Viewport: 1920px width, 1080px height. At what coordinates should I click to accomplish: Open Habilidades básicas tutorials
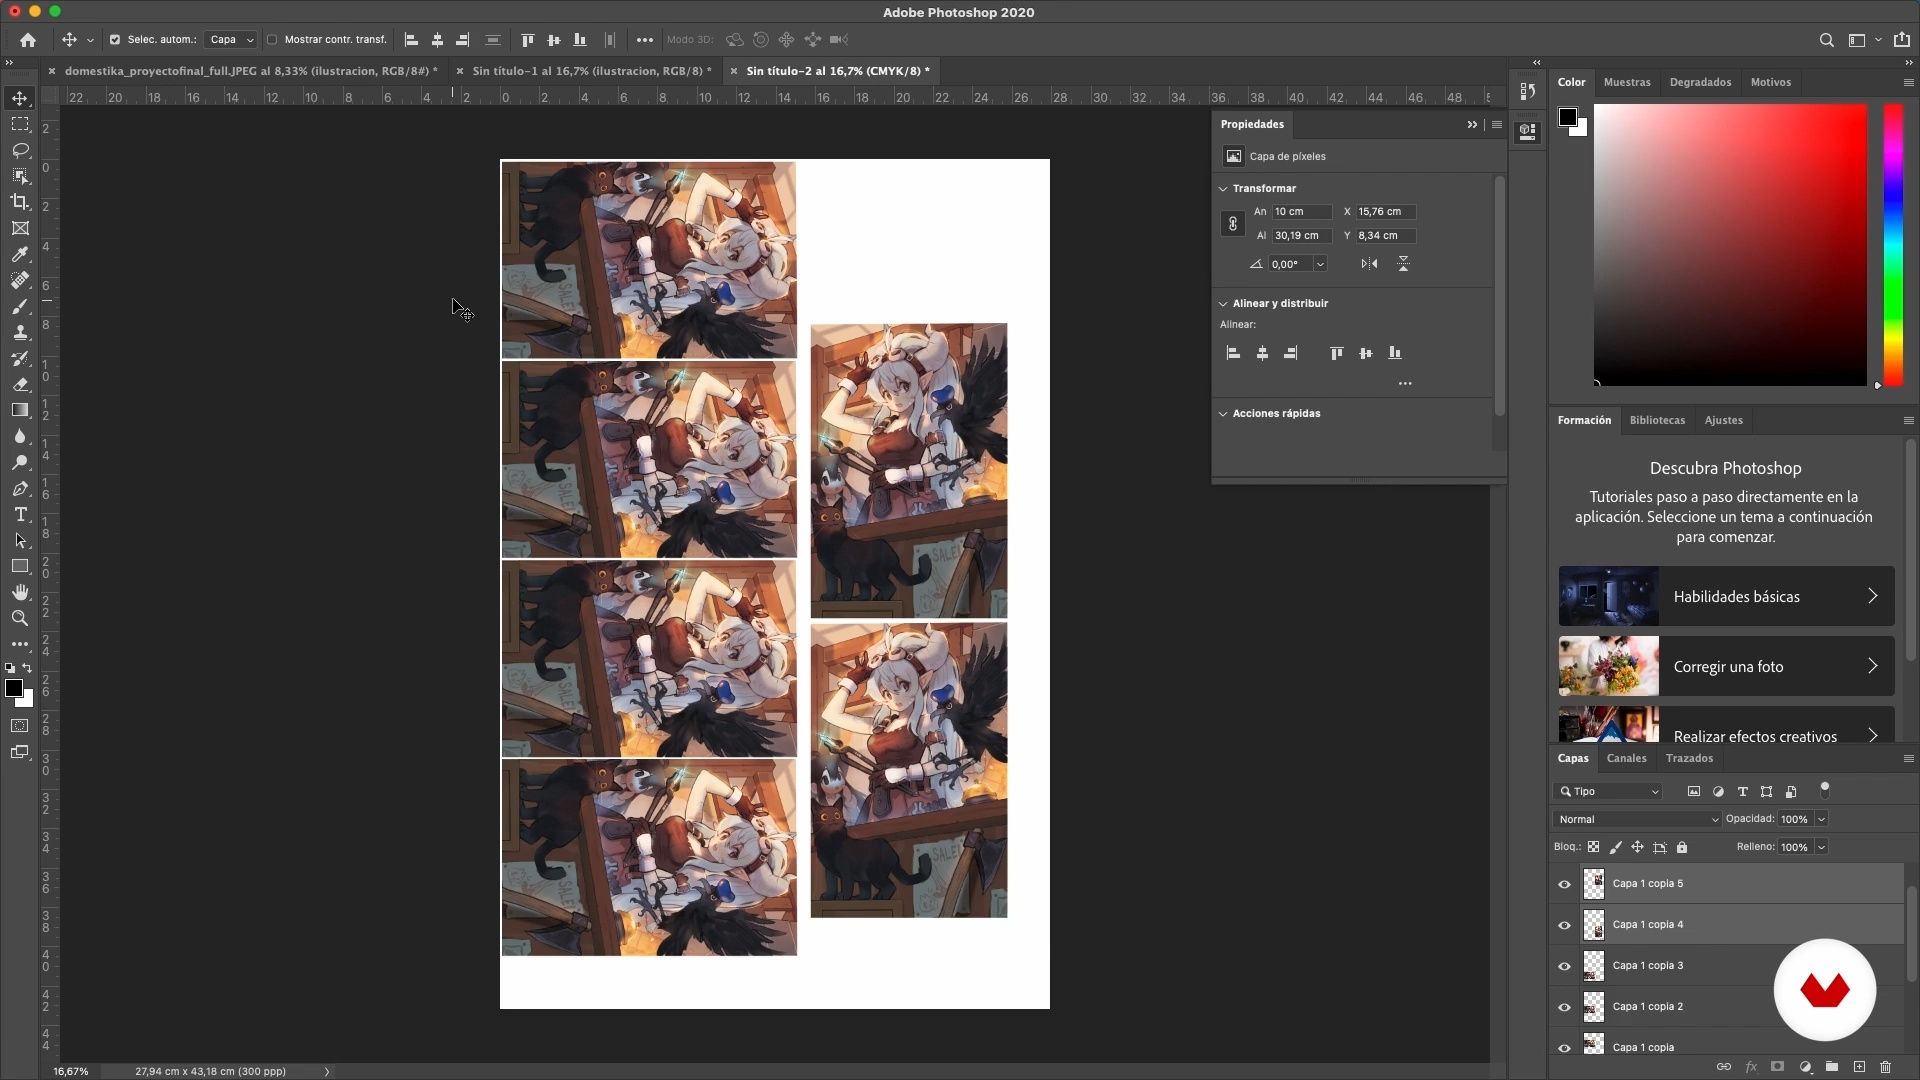[1726, 596]
